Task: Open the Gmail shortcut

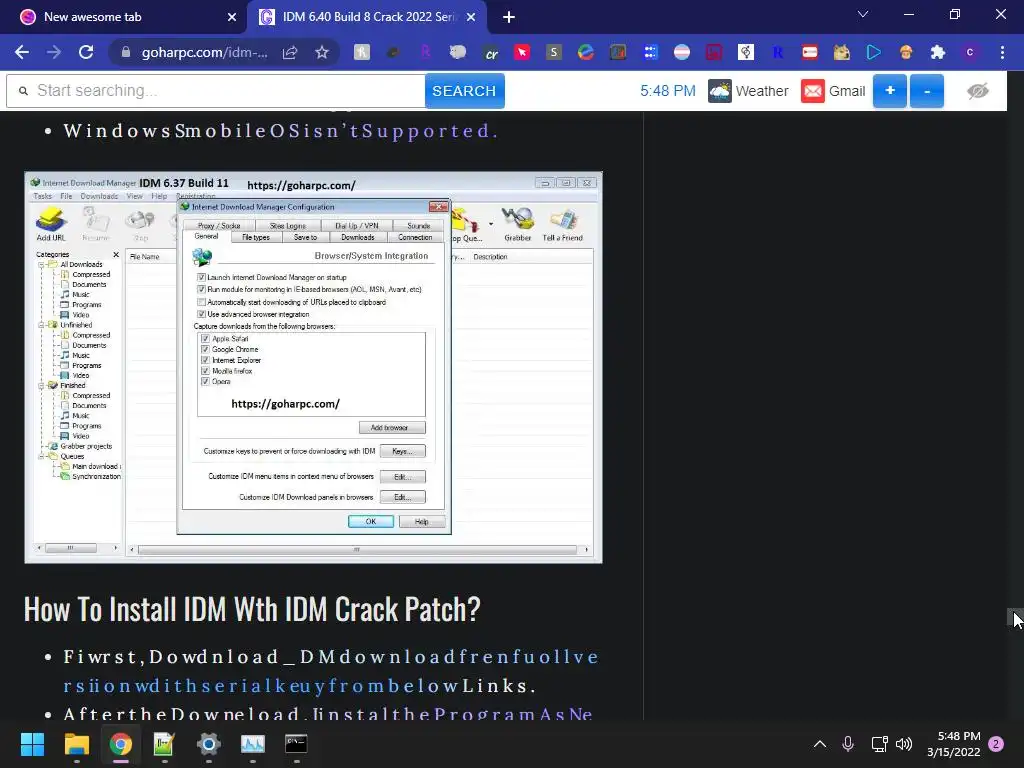Action: [833, 91]
